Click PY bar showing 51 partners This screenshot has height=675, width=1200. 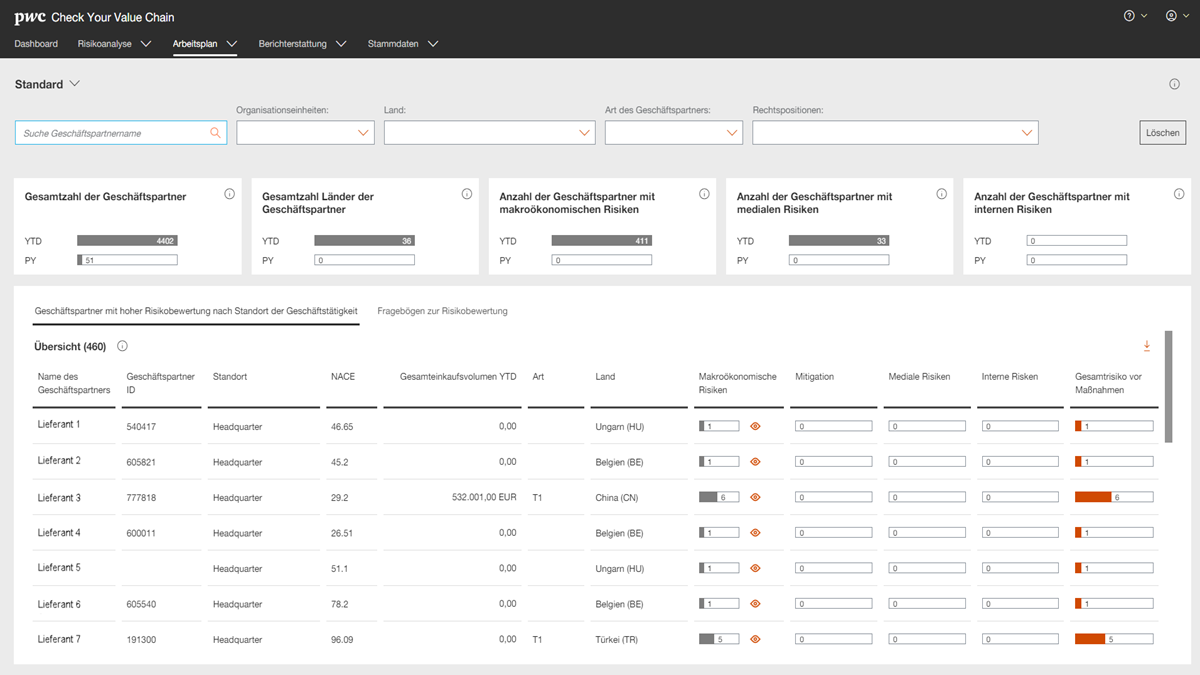pyautogui.click(x=127, y=260)
